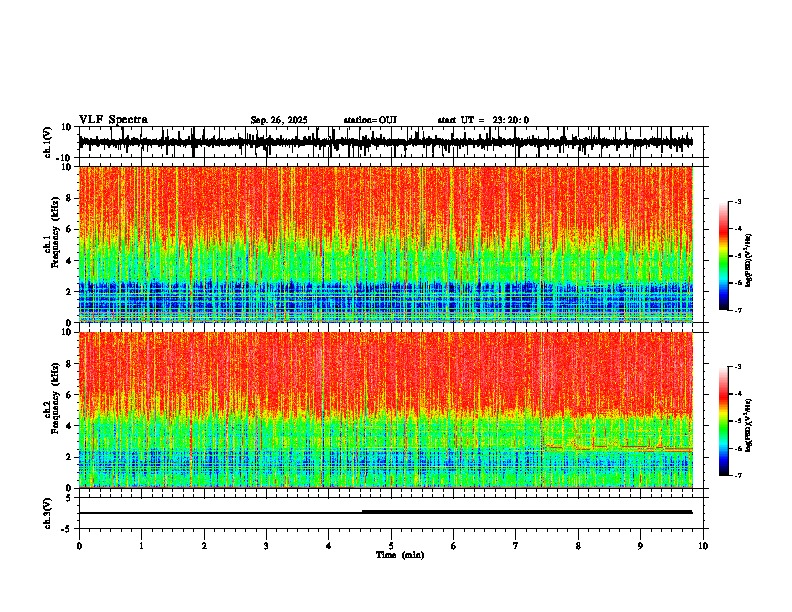Click the ch.1(V) axis label
The image size is (792, 612).
pos(48,142)
